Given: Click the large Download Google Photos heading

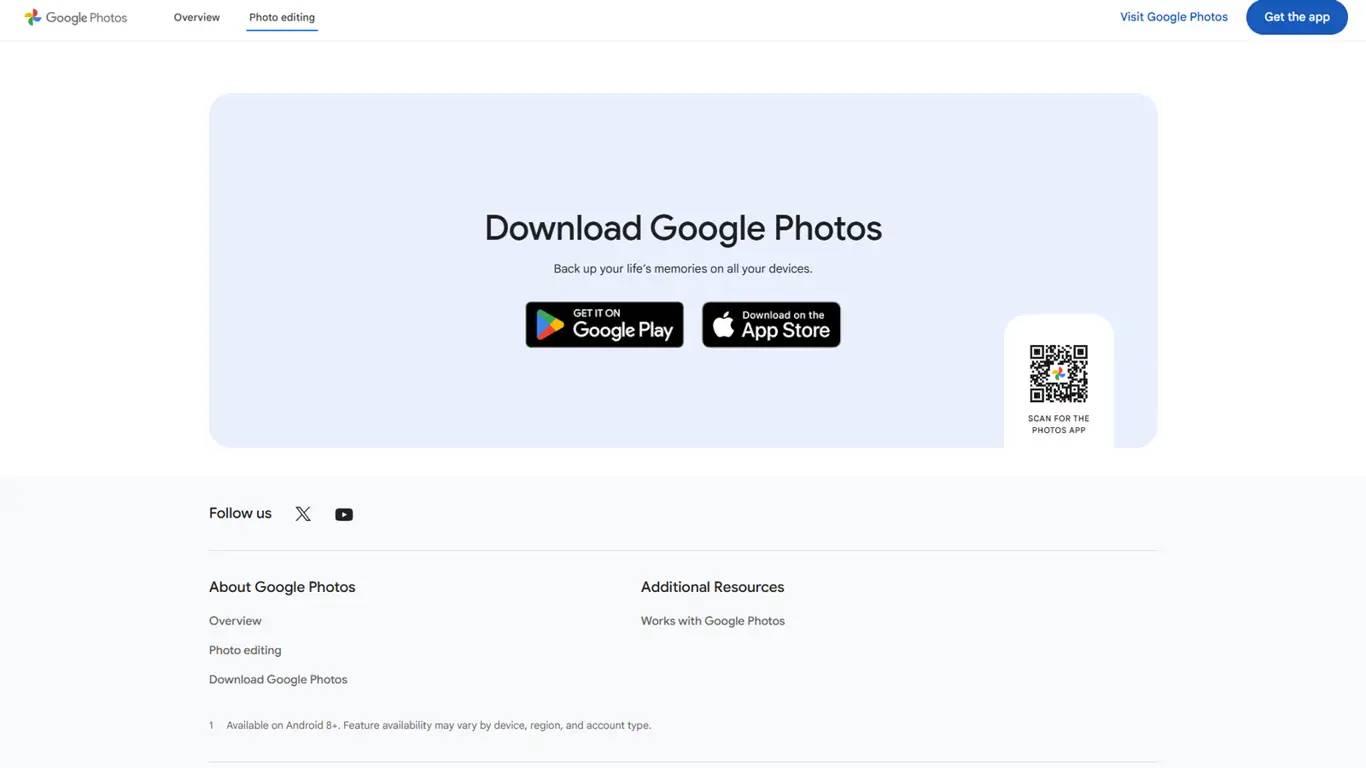Looking at the screenshot, I should [683, 228].
